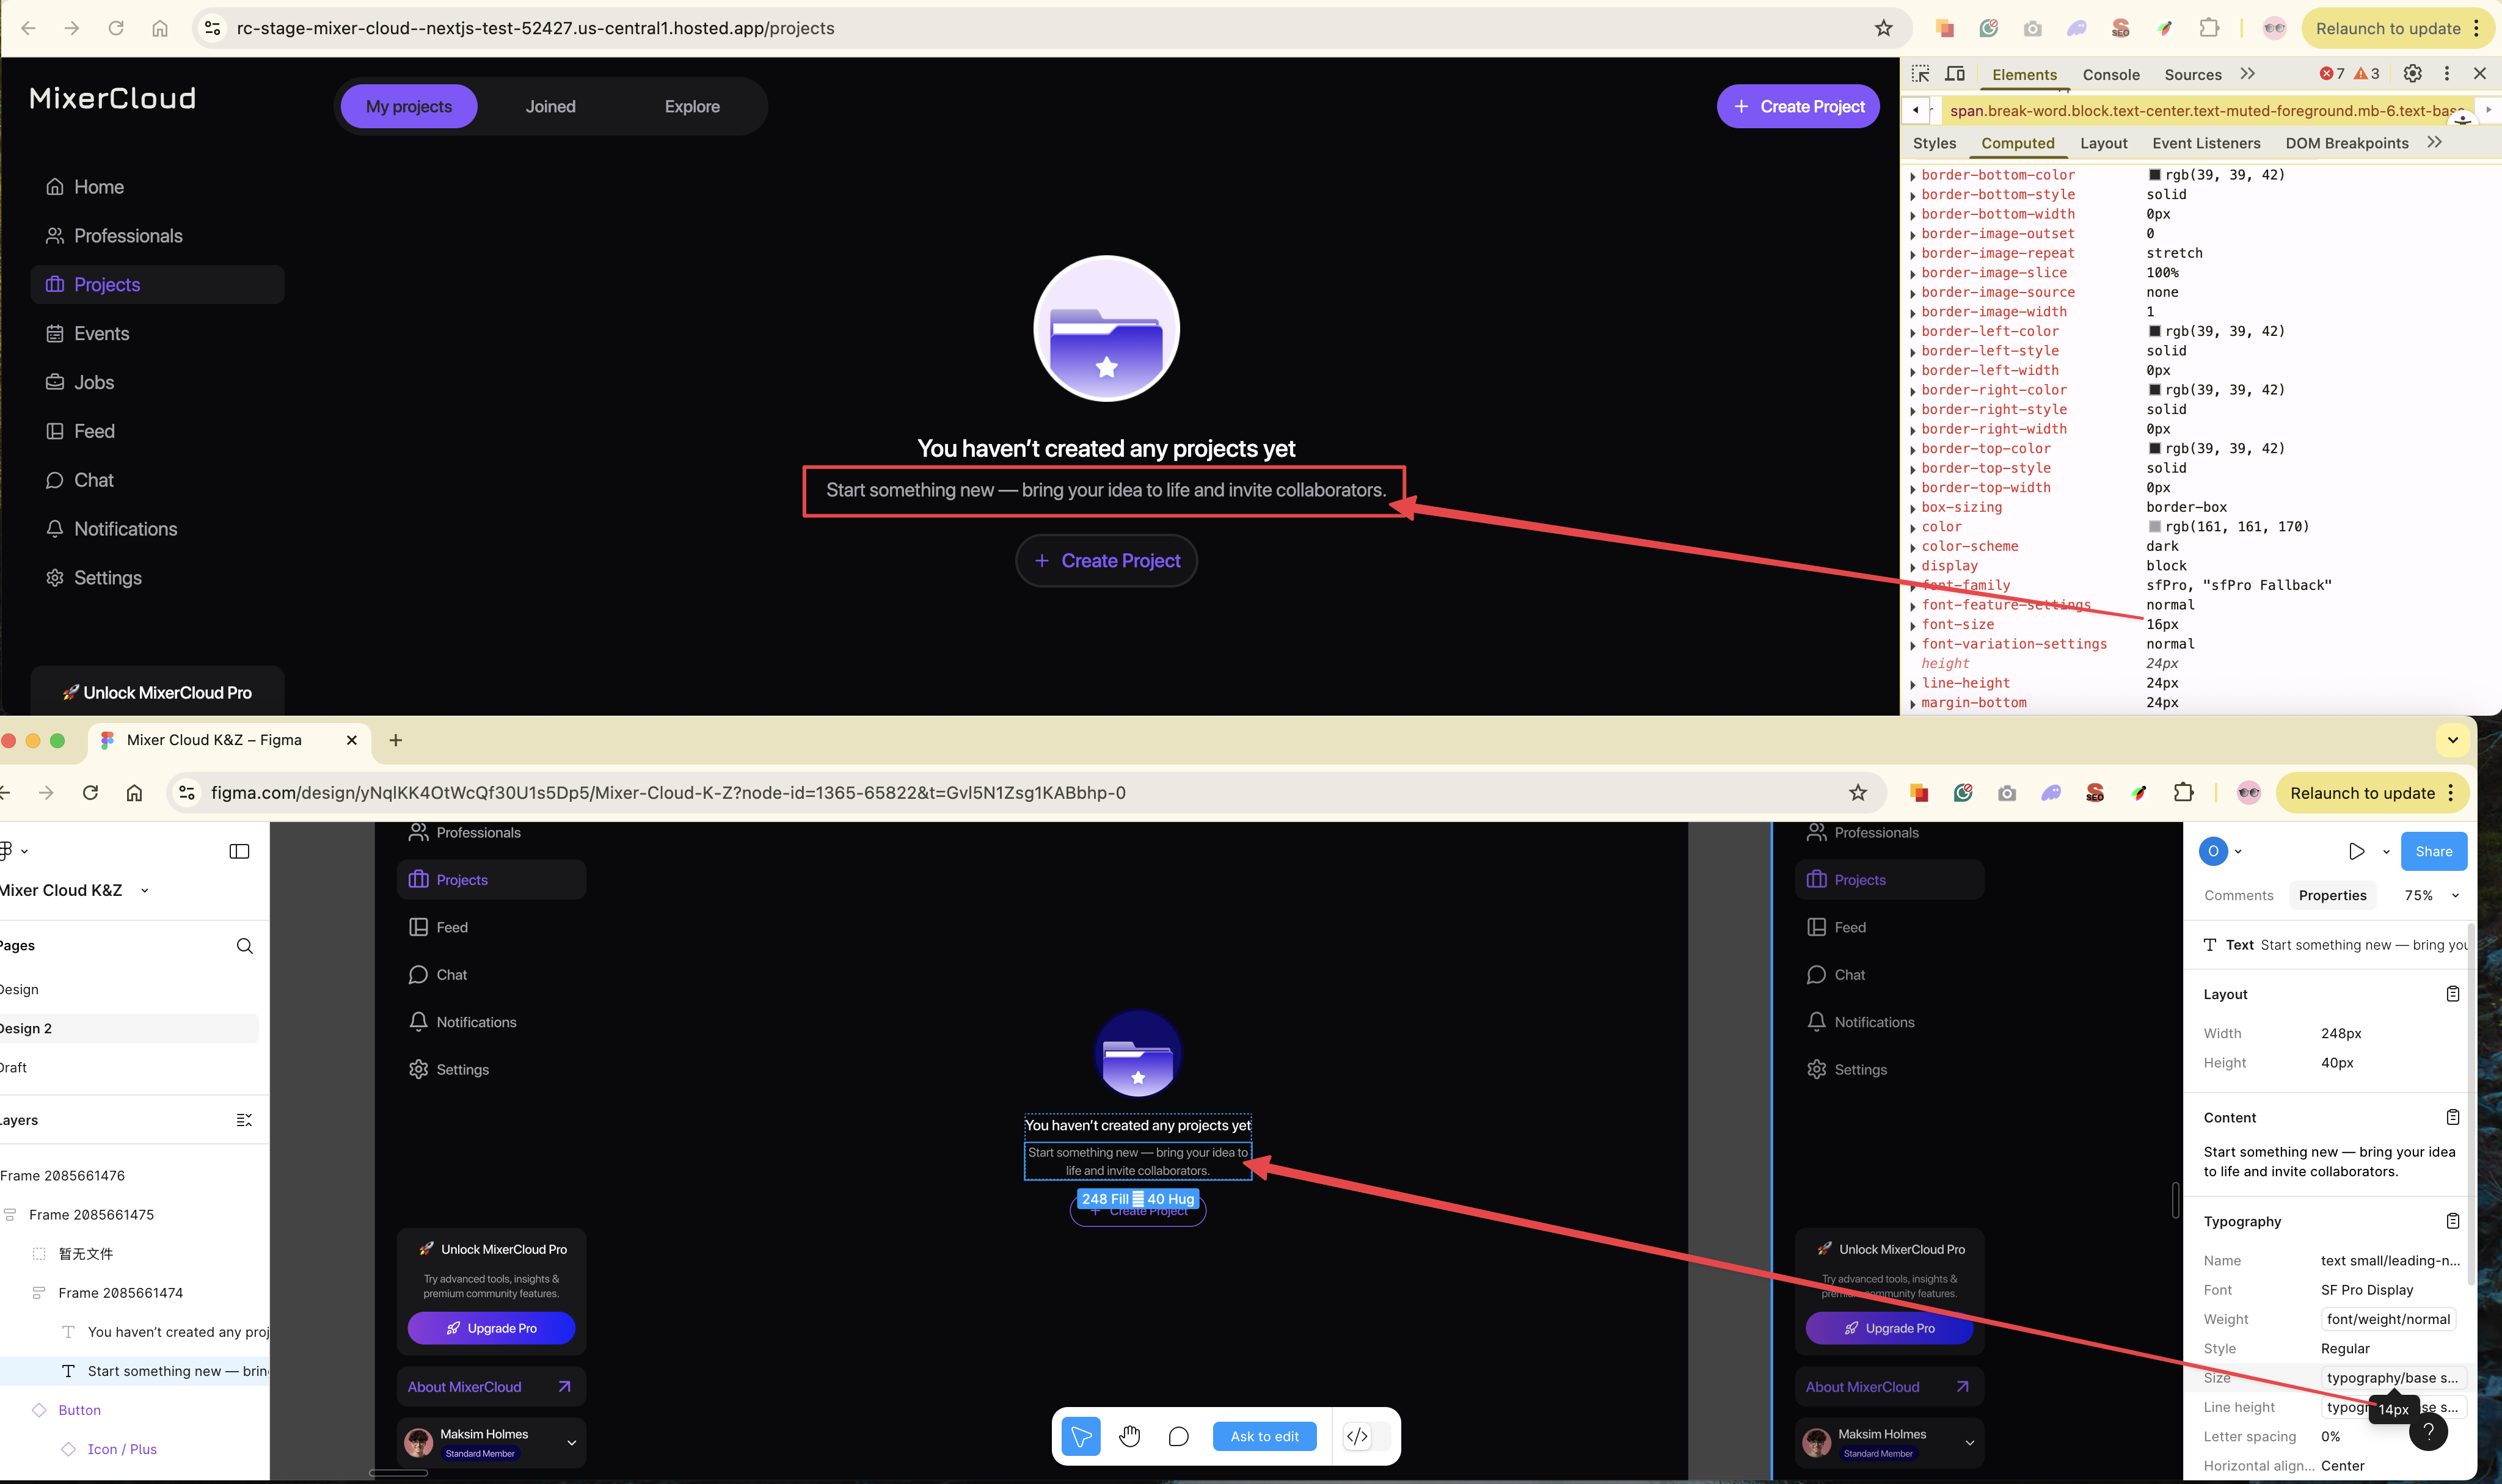Image resolution: width=2502 pixels, height=1484 pixels.
Task: Open the Styles tab in DevTools
Action: click(x=1934, y=143)
